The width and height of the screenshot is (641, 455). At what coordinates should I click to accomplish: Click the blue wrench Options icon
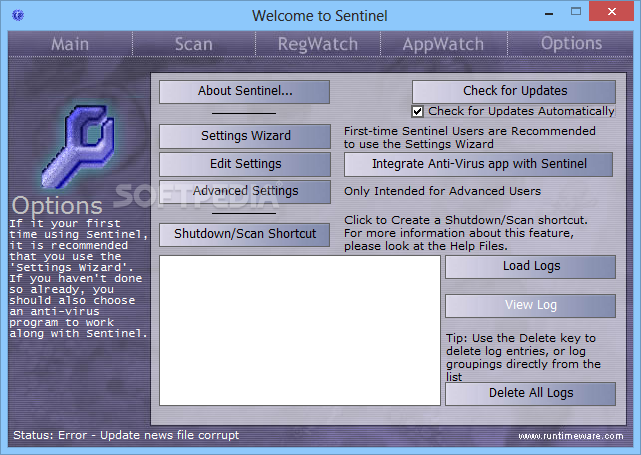pos(78,146)
